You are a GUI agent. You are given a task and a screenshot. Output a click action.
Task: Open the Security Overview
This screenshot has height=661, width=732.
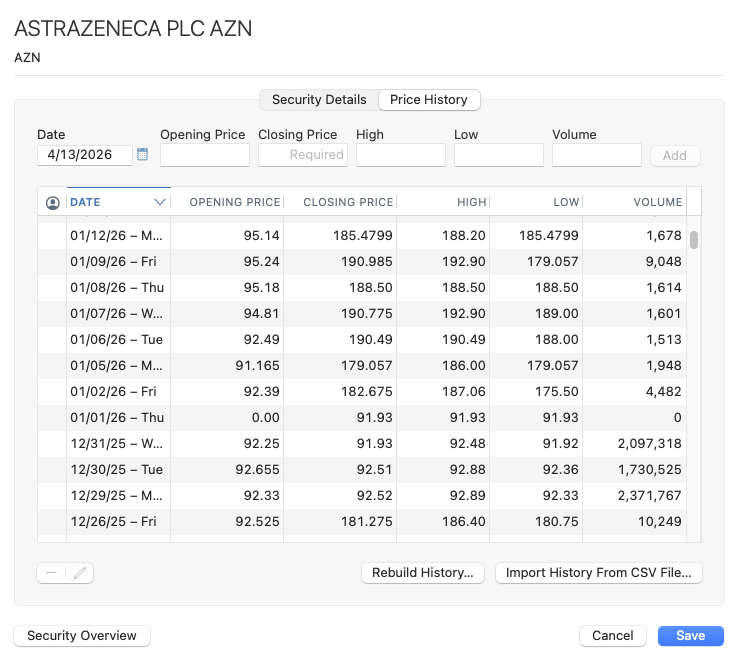(82, 636)
